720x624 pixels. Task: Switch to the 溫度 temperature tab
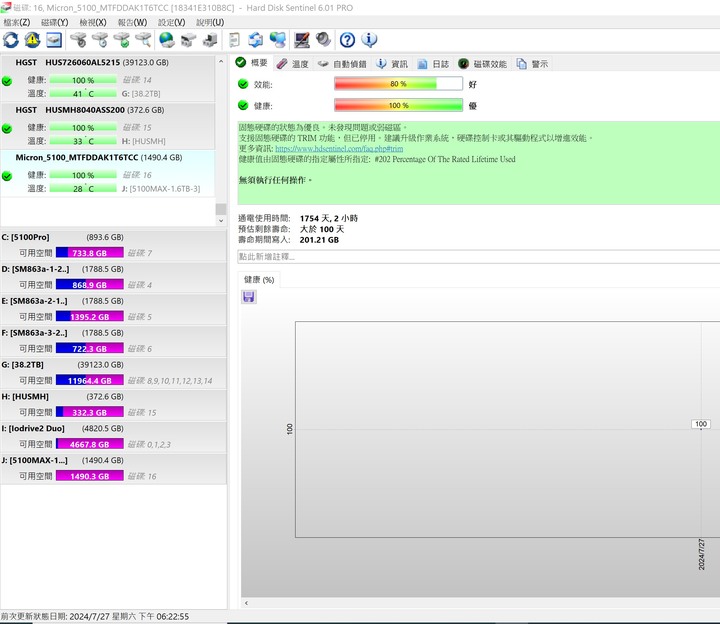click(x=292, y=64)
